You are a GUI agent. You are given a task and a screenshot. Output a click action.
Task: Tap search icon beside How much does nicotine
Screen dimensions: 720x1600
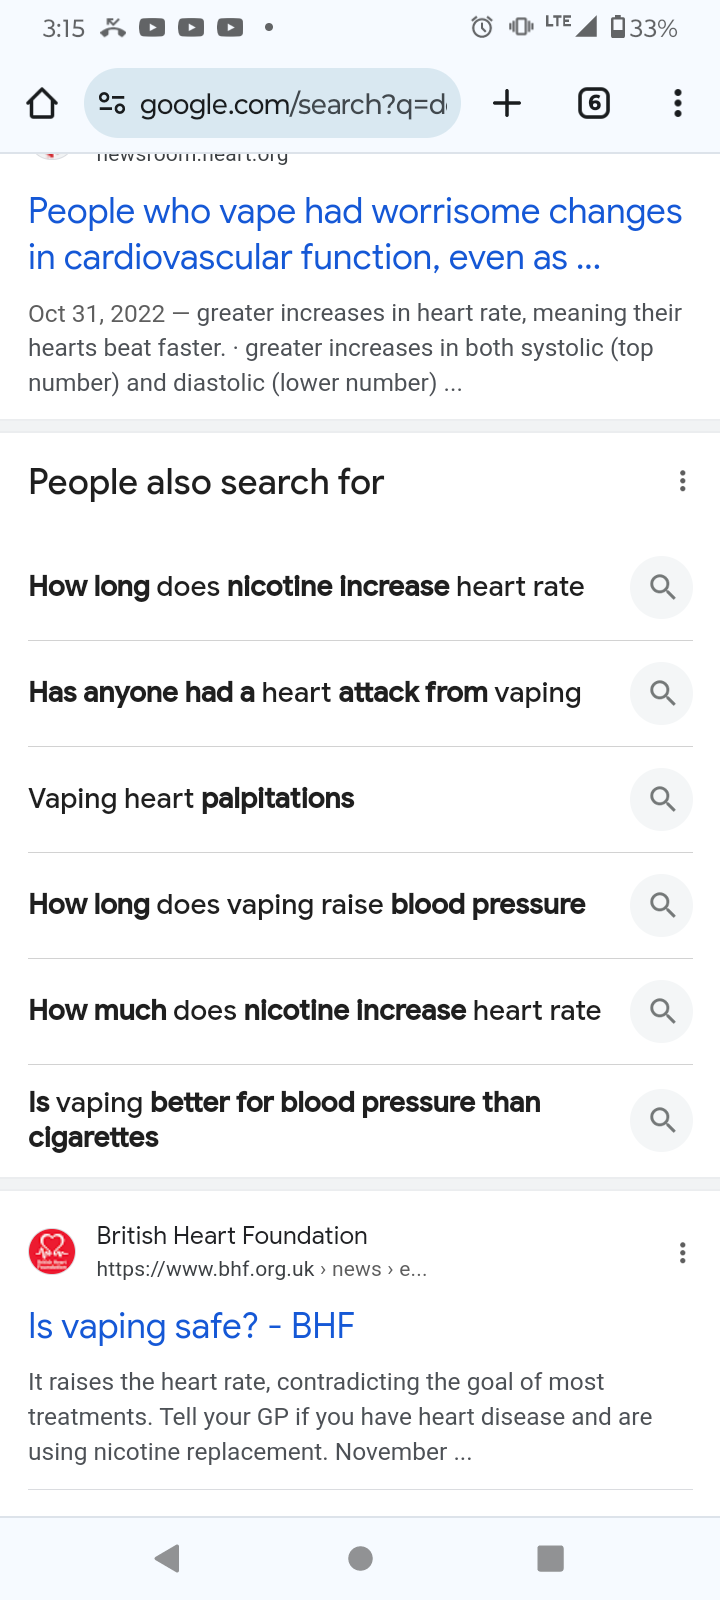point(661,1011)
